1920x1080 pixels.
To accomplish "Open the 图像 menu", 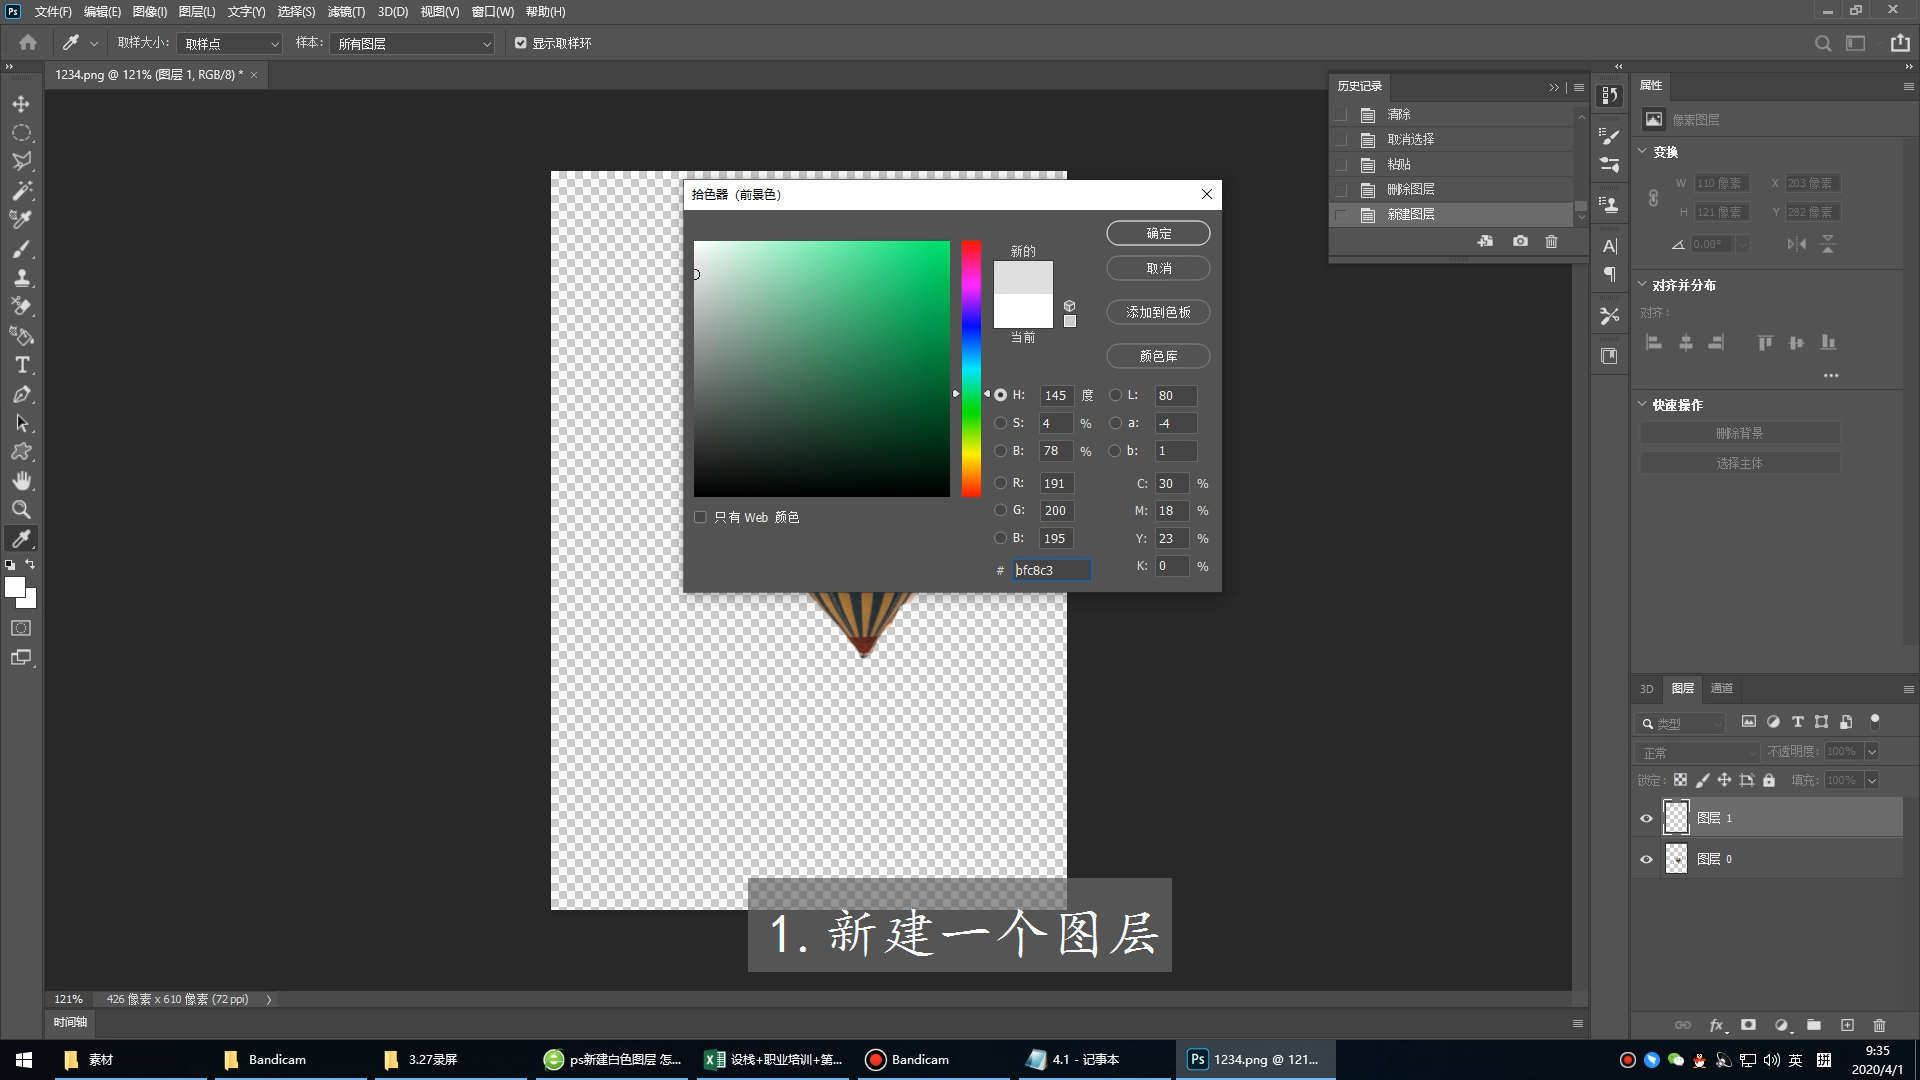I will (146, 11).
